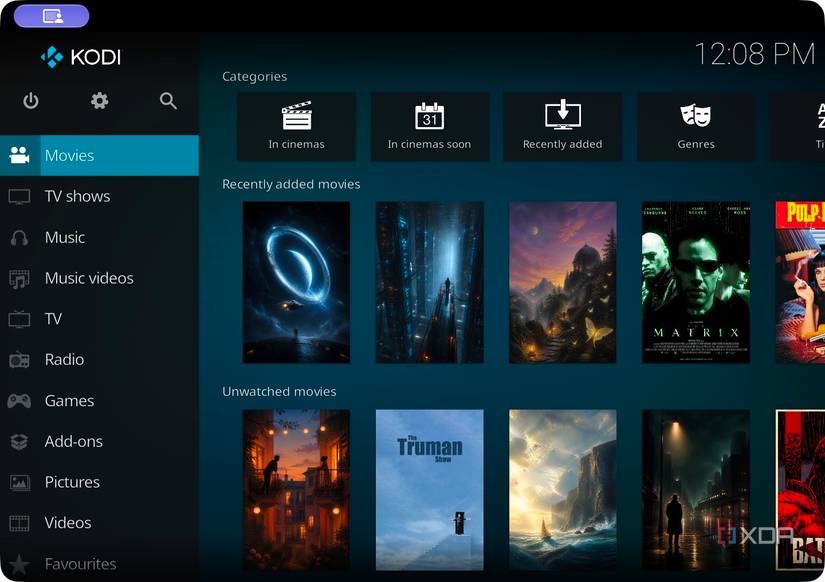This screenshot has height=582, width=825.
Task: Click the movie camera icon beside Movies
Action: [x=19, y=155]
